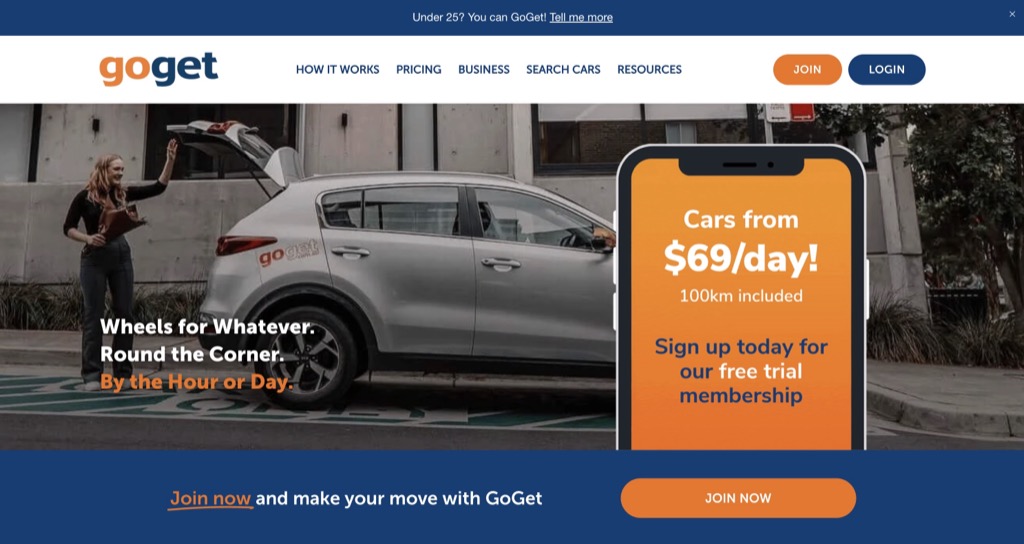Open the How It Works menu
The image size is (1024, 544).
[338, 69]
